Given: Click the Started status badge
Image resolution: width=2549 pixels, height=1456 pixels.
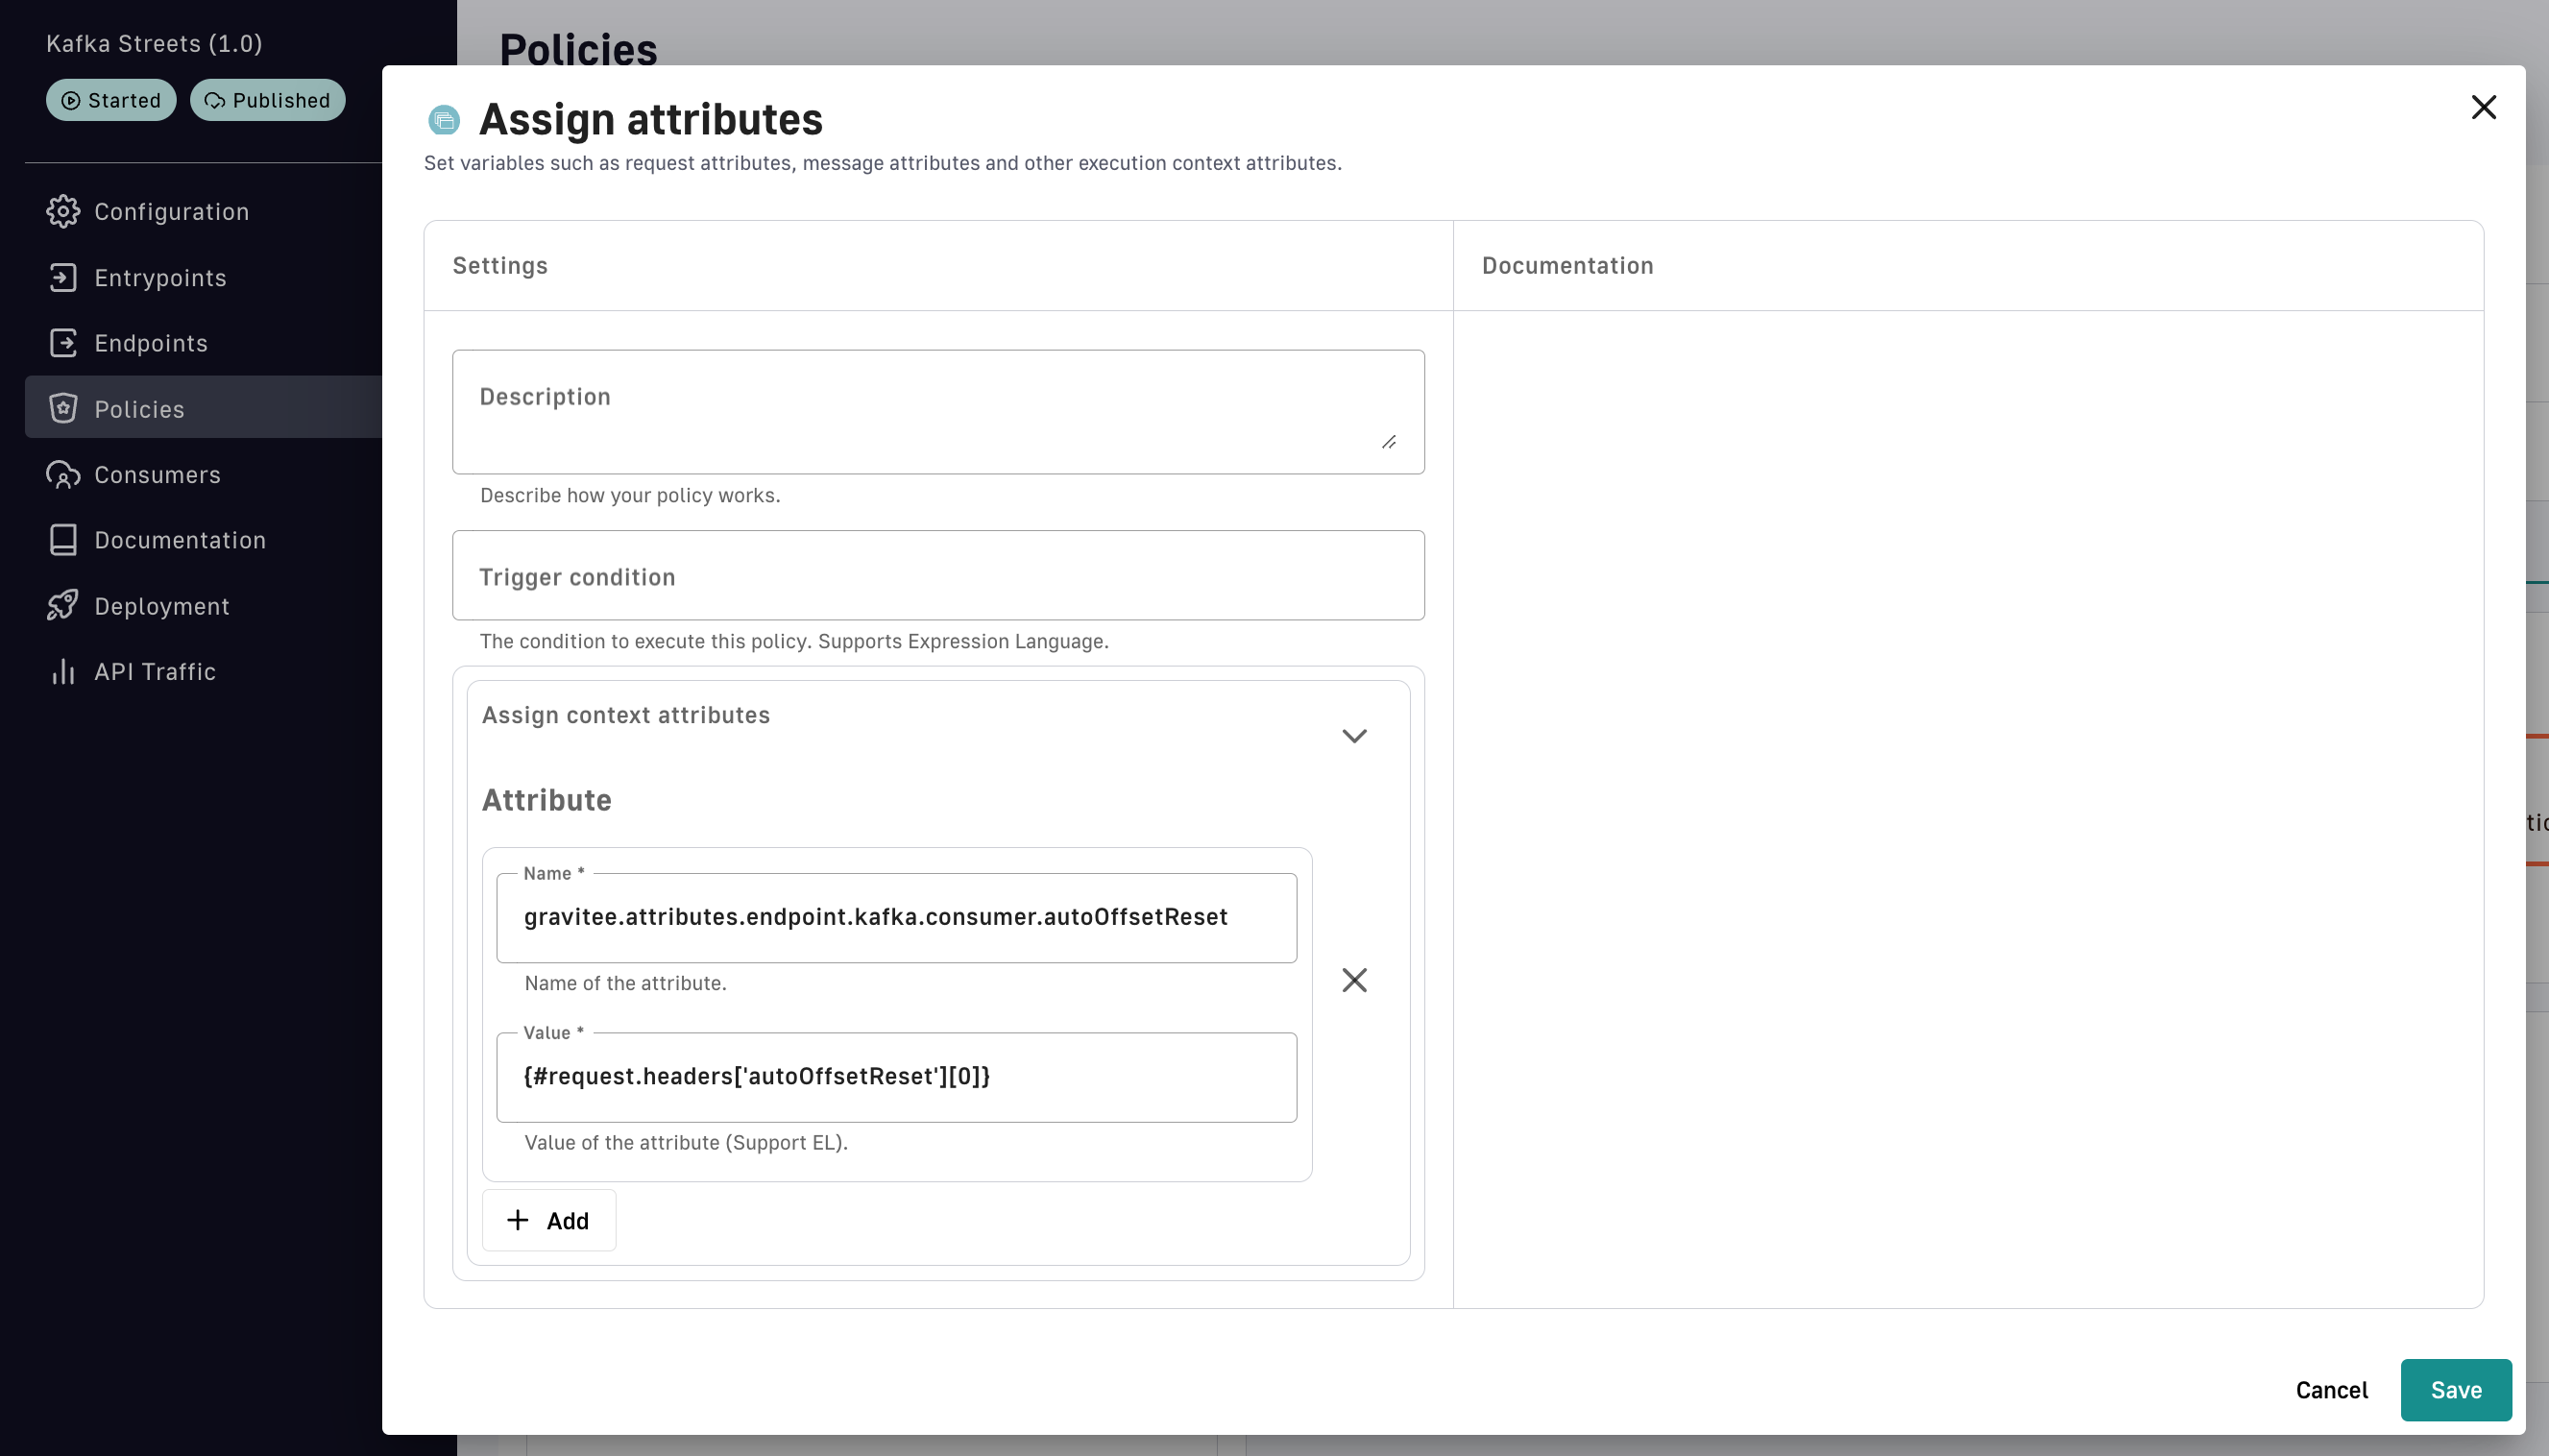Looking at the screenshot, I should [x=111, y=100].
